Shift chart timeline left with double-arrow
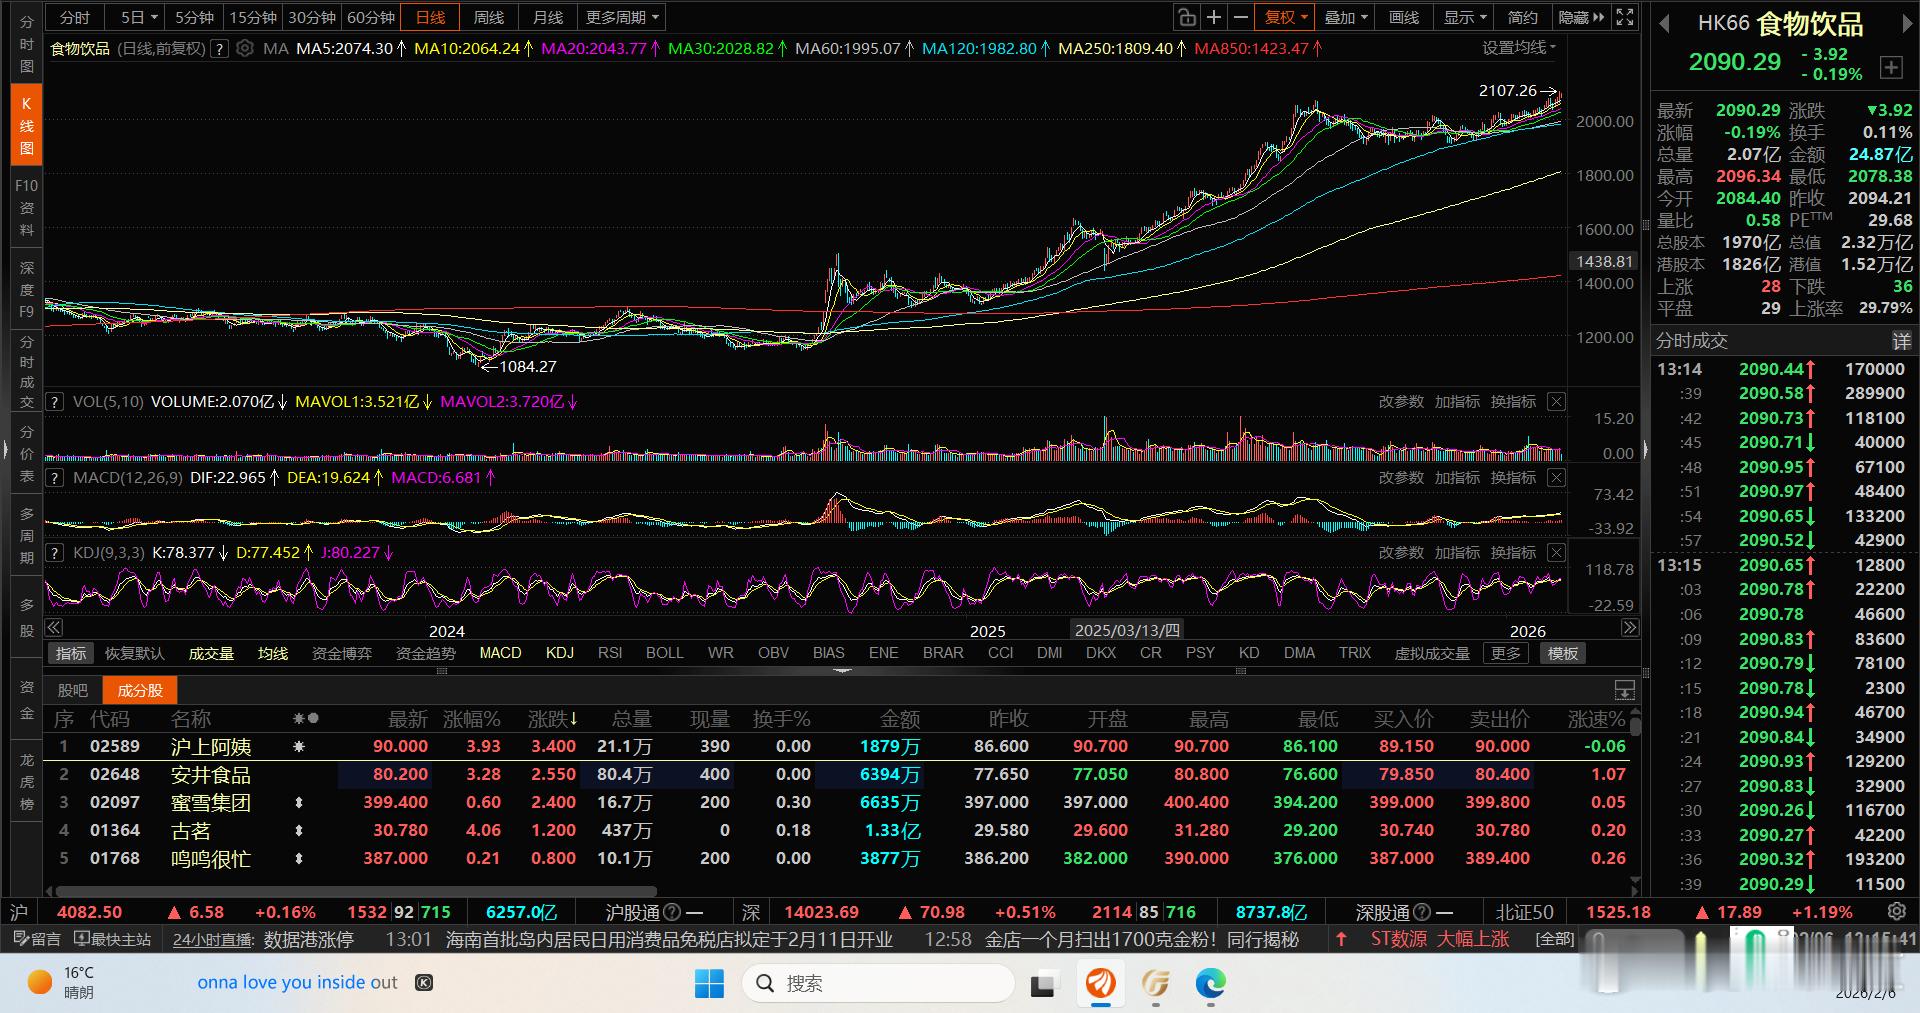Viewport: 1920px width, 1013px height. (x=54, y=628)
